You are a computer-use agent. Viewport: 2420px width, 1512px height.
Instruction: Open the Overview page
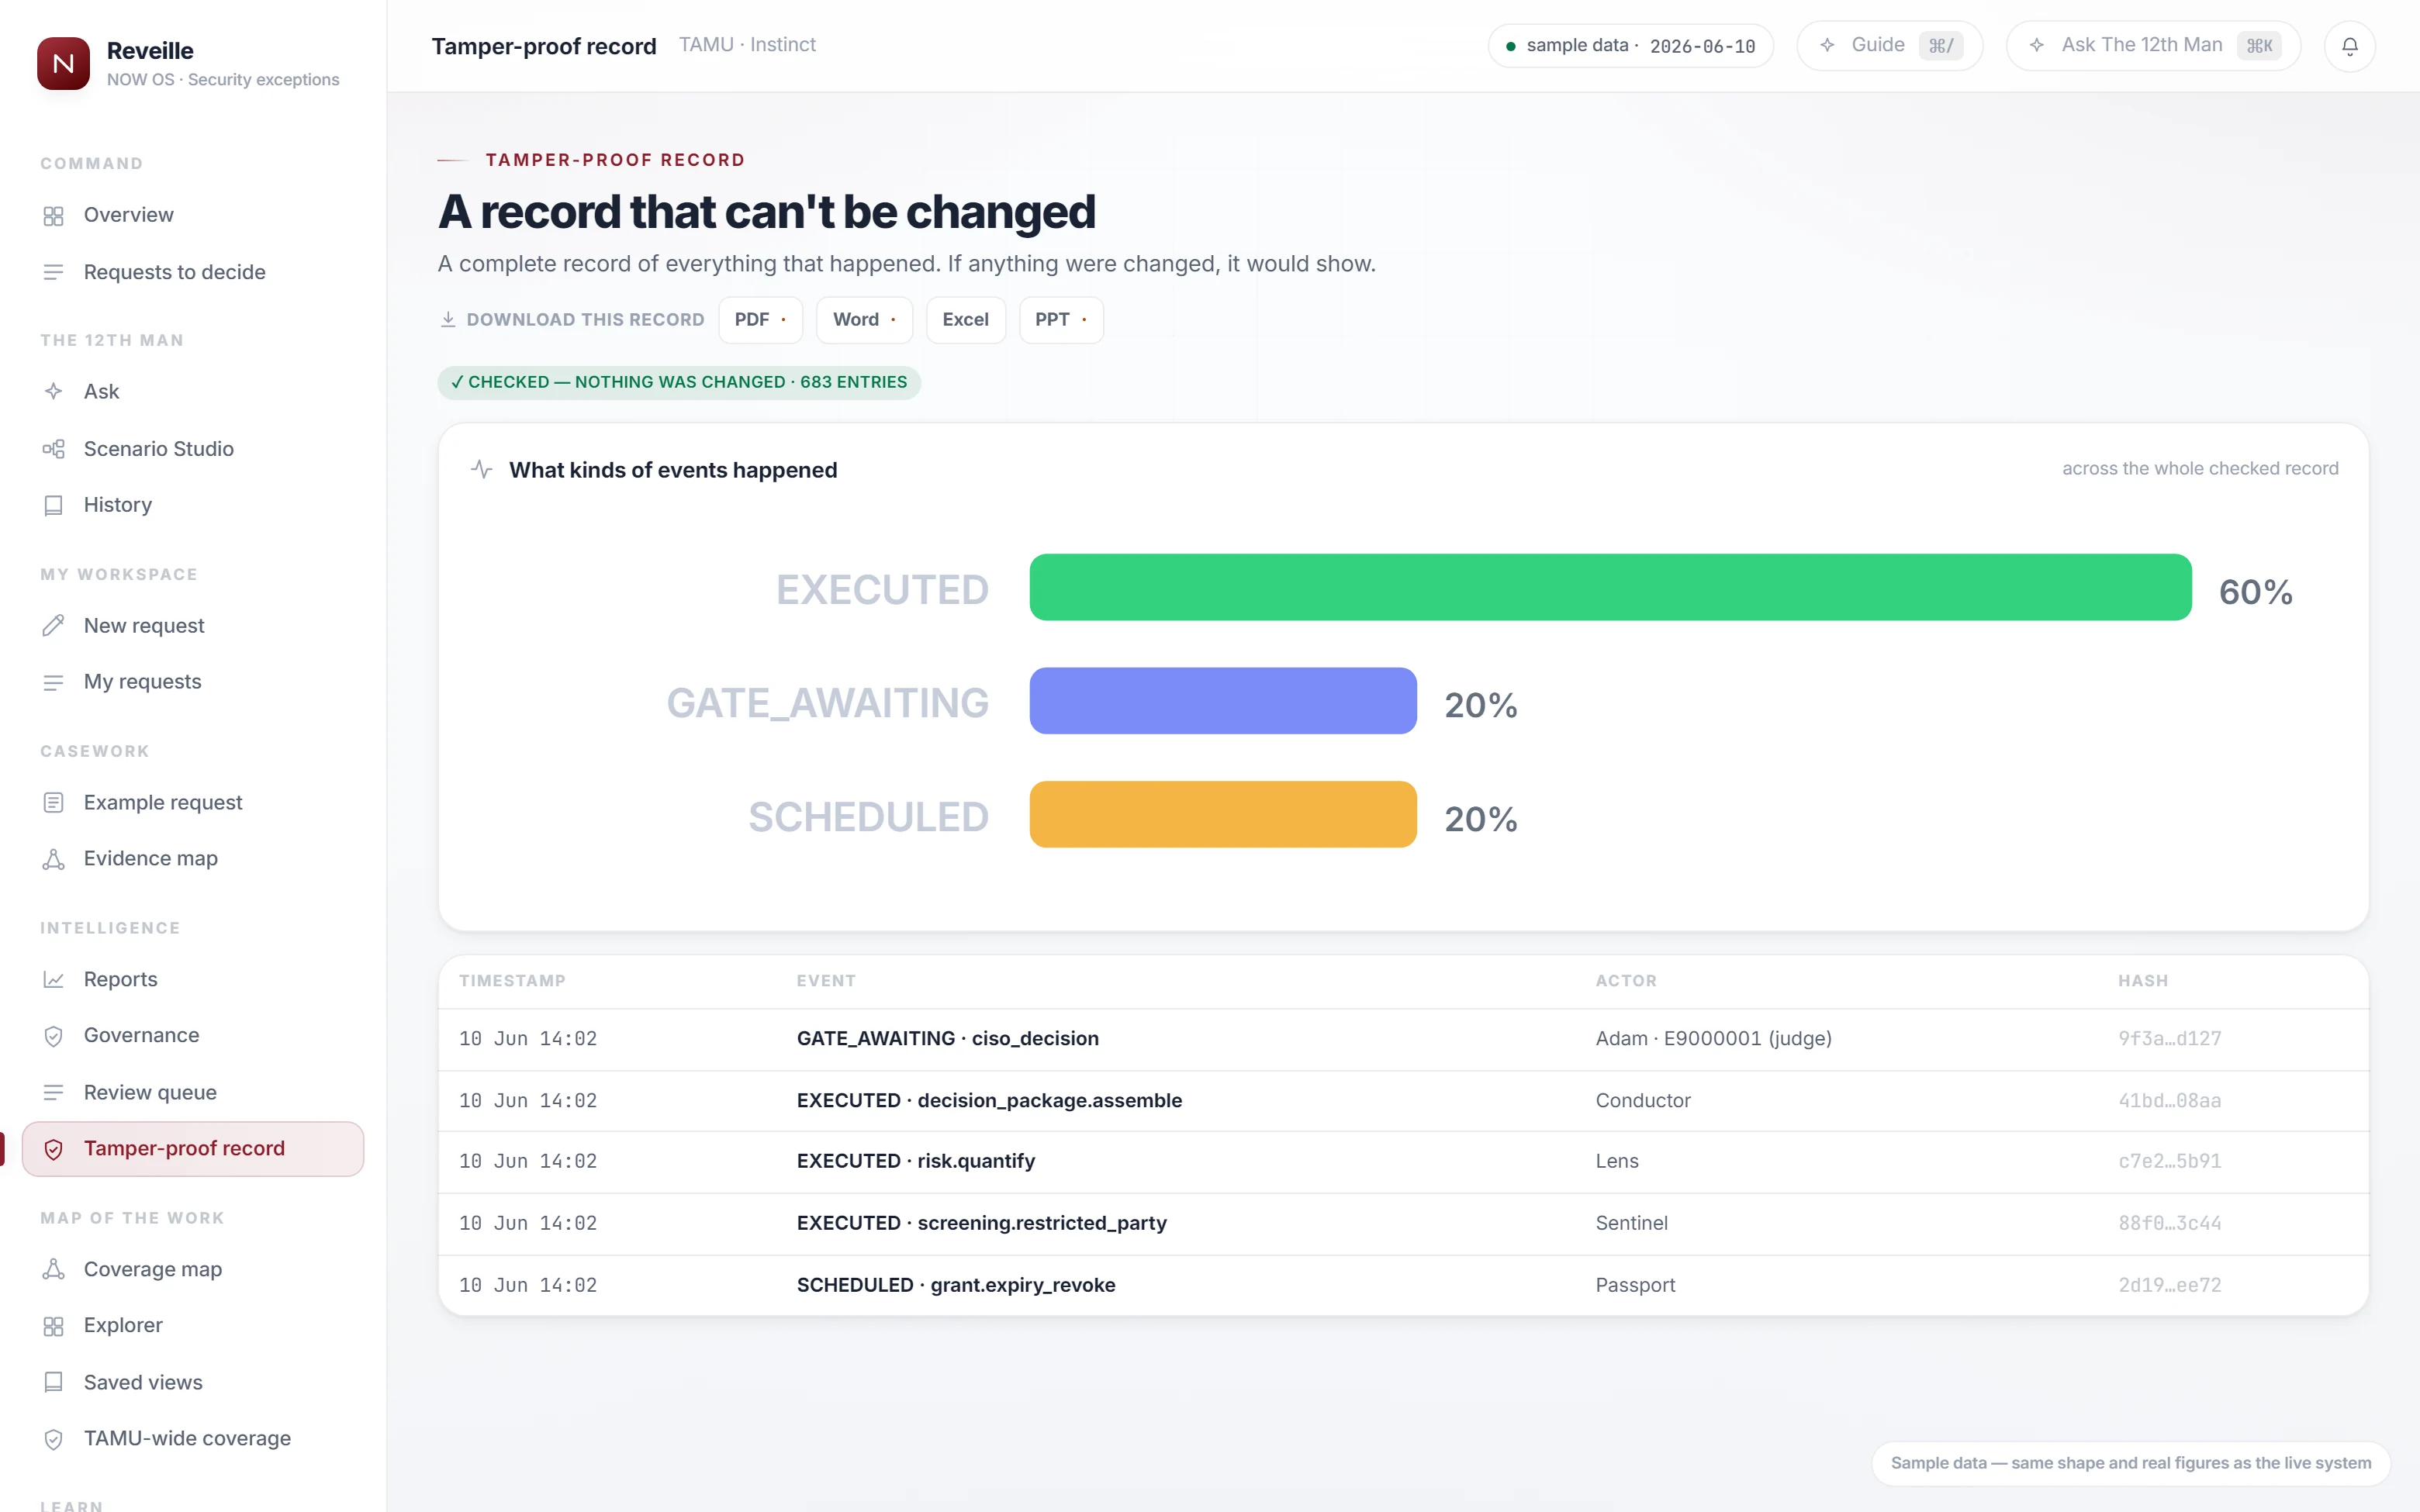click(x=193, y=215)
